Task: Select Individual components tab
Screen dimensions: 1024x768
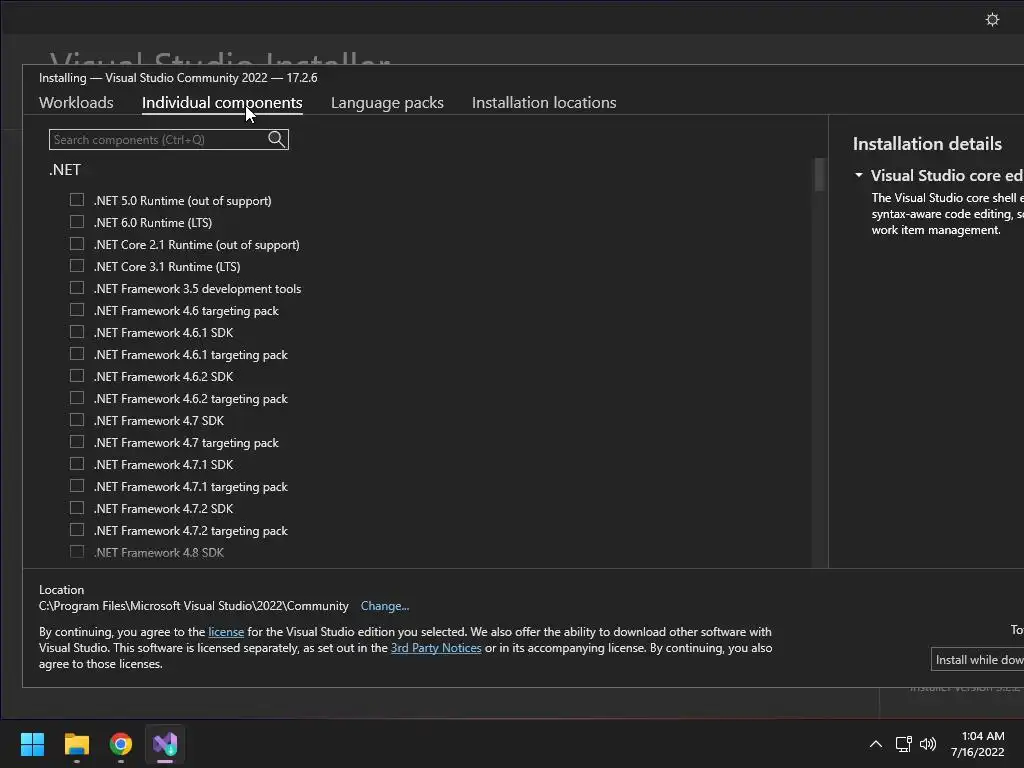Action: pos(222,103)
